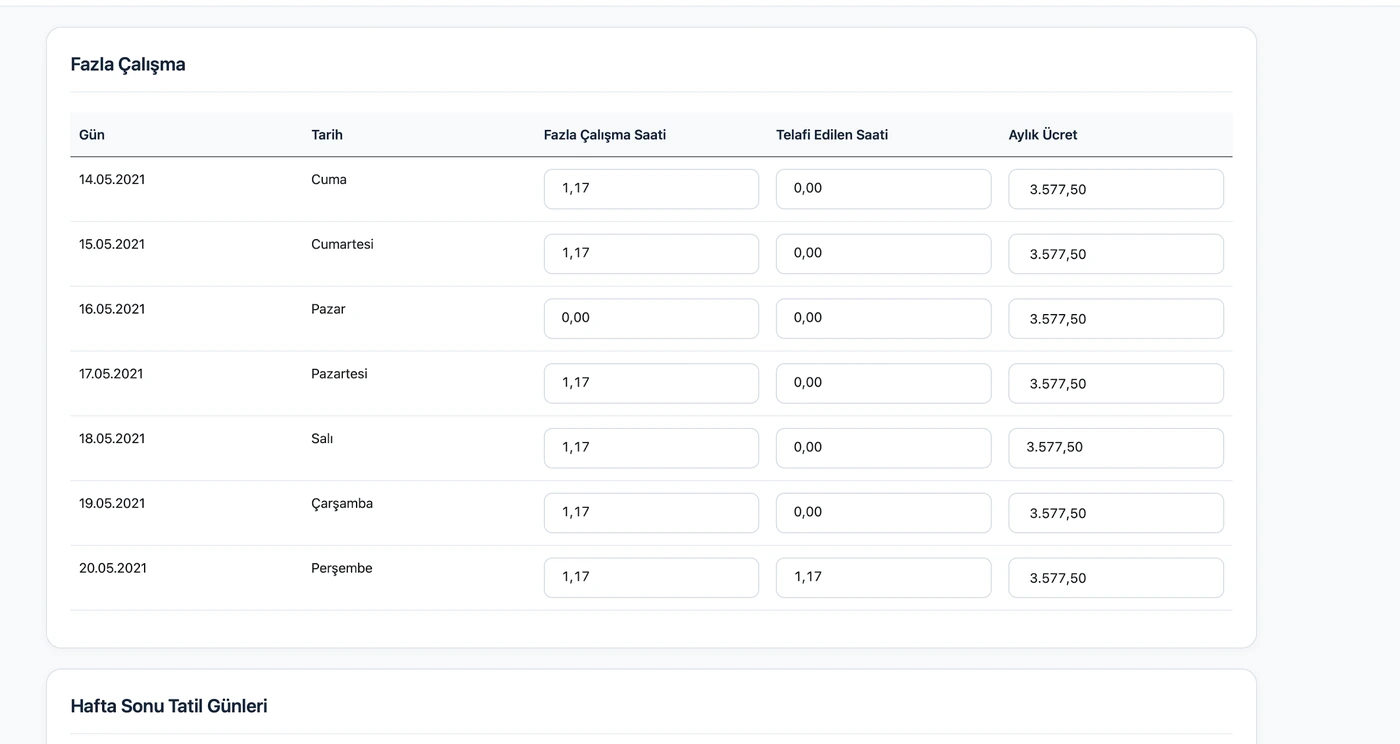Click the 0,00 overtime field for Pazar
The image size is (1400, 744).
click(x=651, y=318)
